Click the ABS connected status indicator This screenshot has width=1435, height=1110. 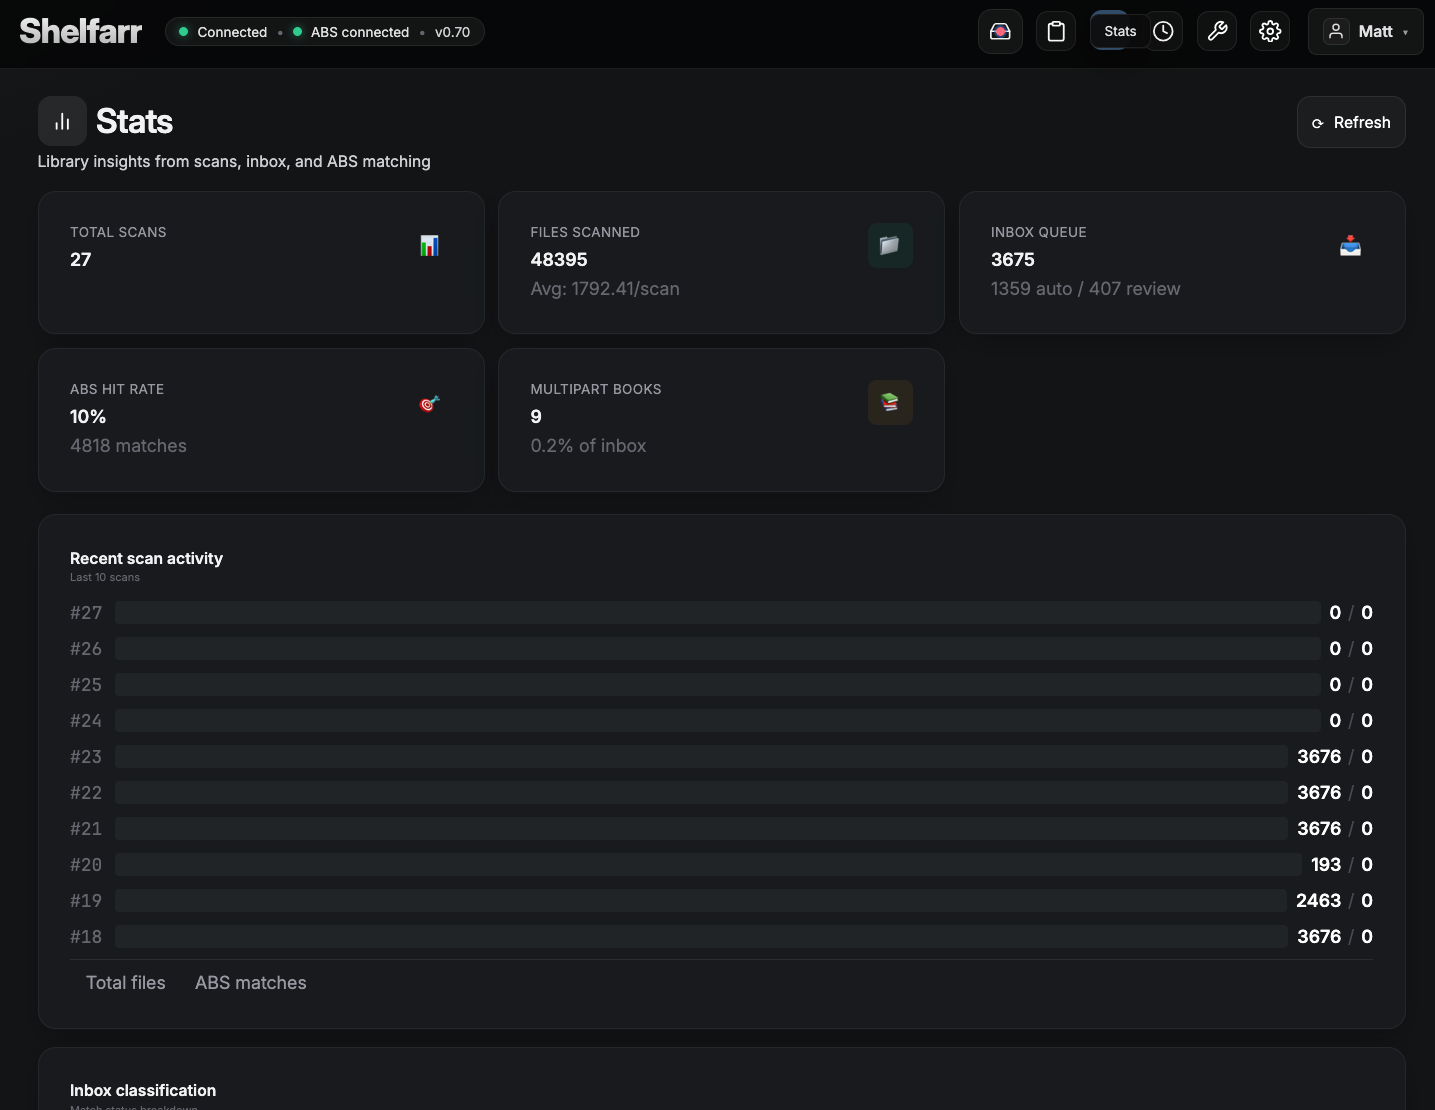[x=352, y=32]
